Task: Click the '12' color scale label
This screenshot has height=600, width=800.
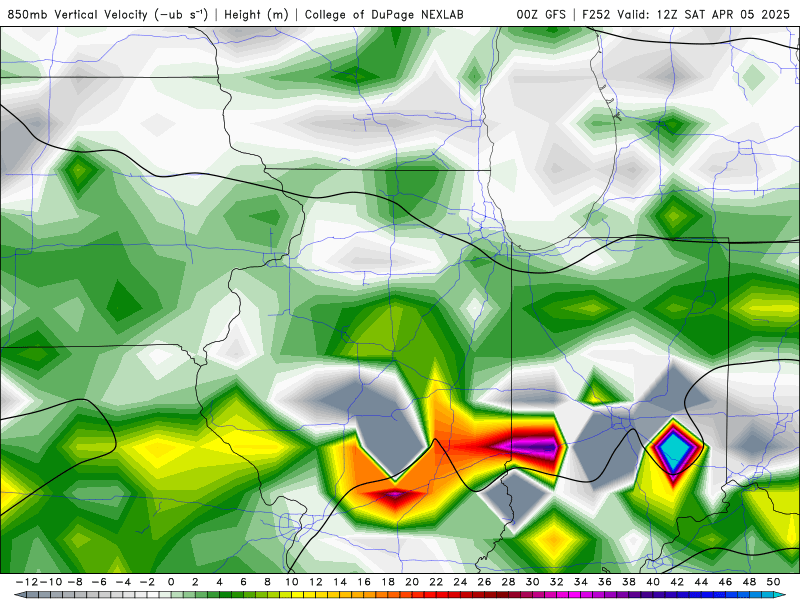Action: (x=316, y=582)
